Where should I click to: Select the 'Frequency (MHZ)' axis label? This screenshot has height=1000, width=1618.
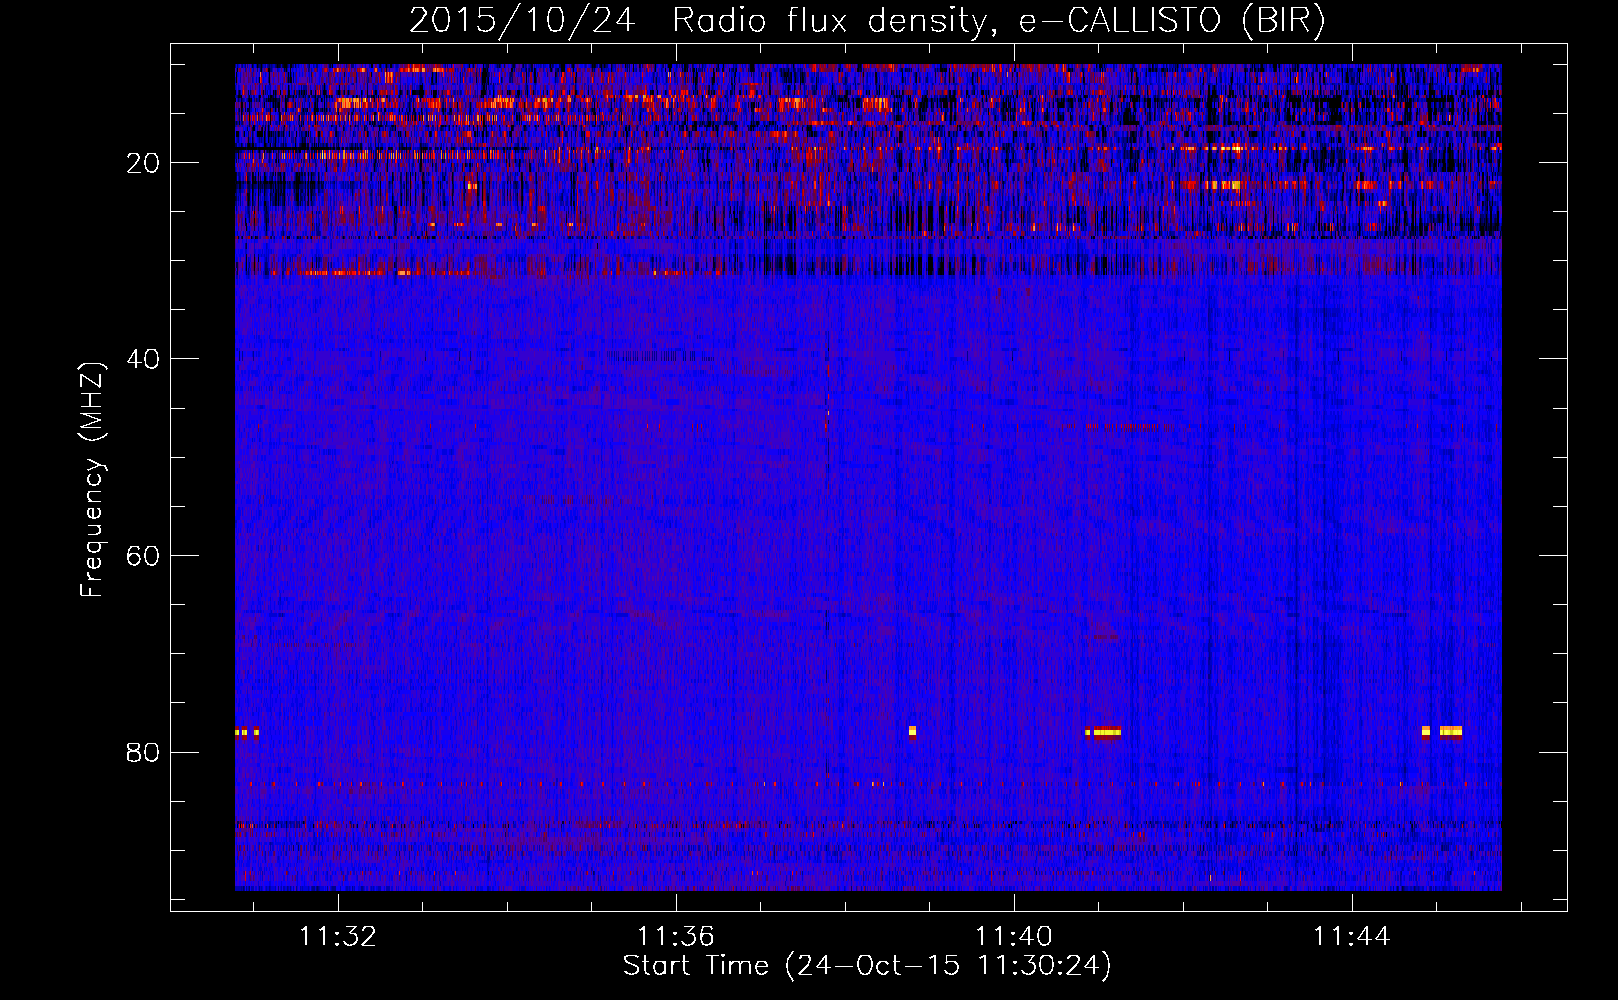[91, 480]
